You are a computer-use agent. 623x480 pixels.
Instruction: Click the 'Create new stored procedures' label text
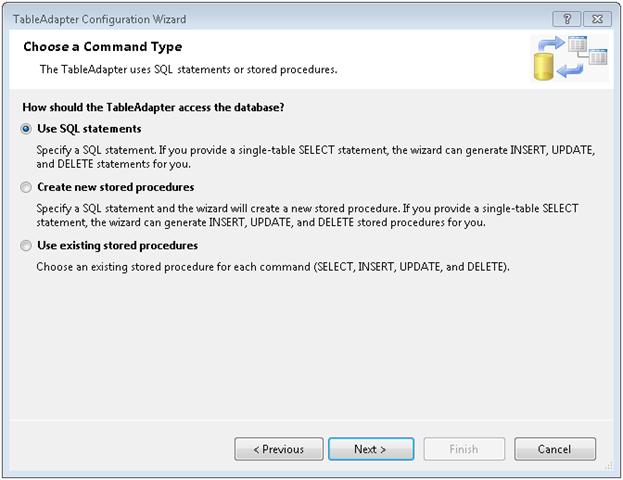point(115,187)
